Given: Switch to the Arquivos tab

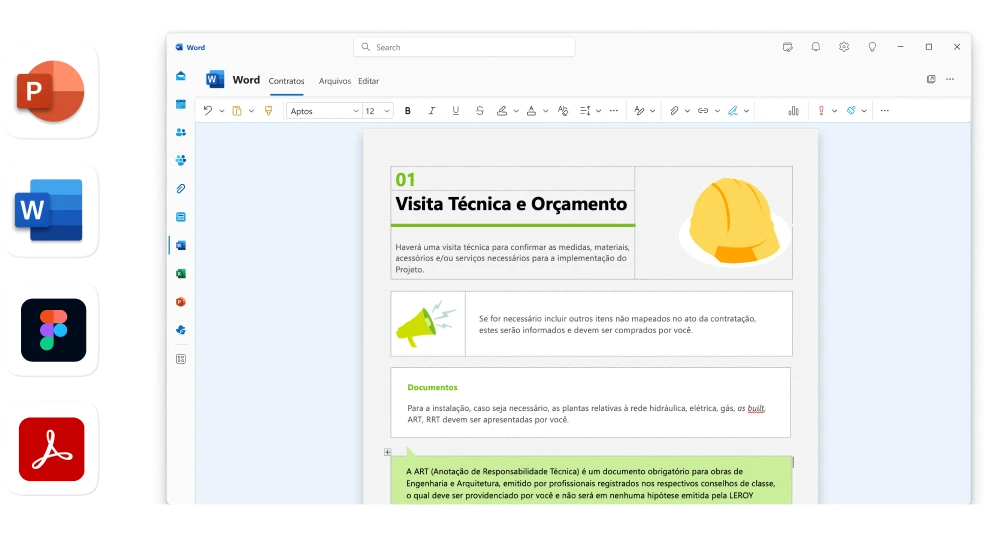Looking at the screenshot, I should click(335, 81).
